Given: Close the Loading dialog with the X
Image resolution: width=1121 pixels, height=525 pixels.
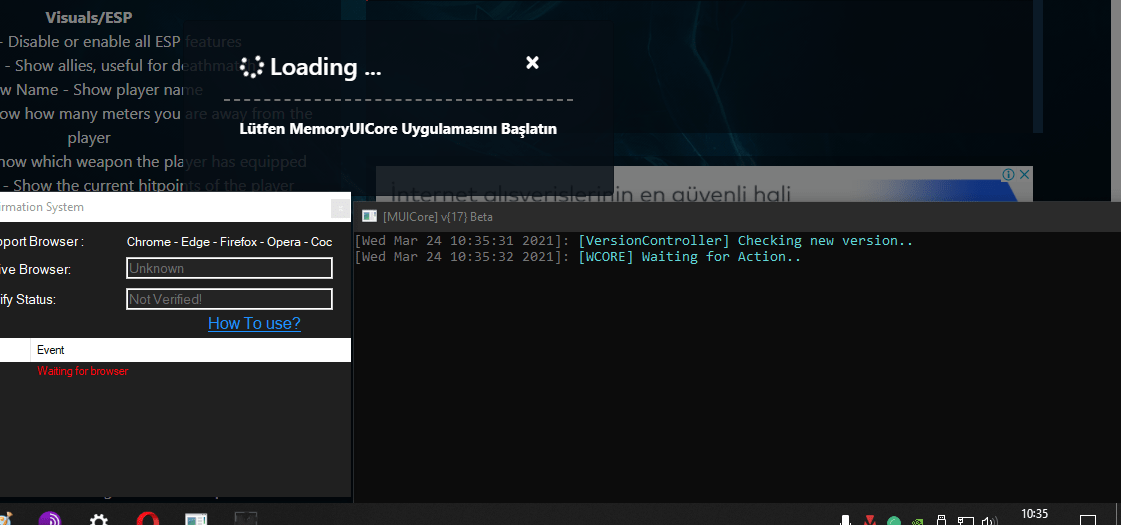Looking at the screenshot, I should [x=532, y=63].
